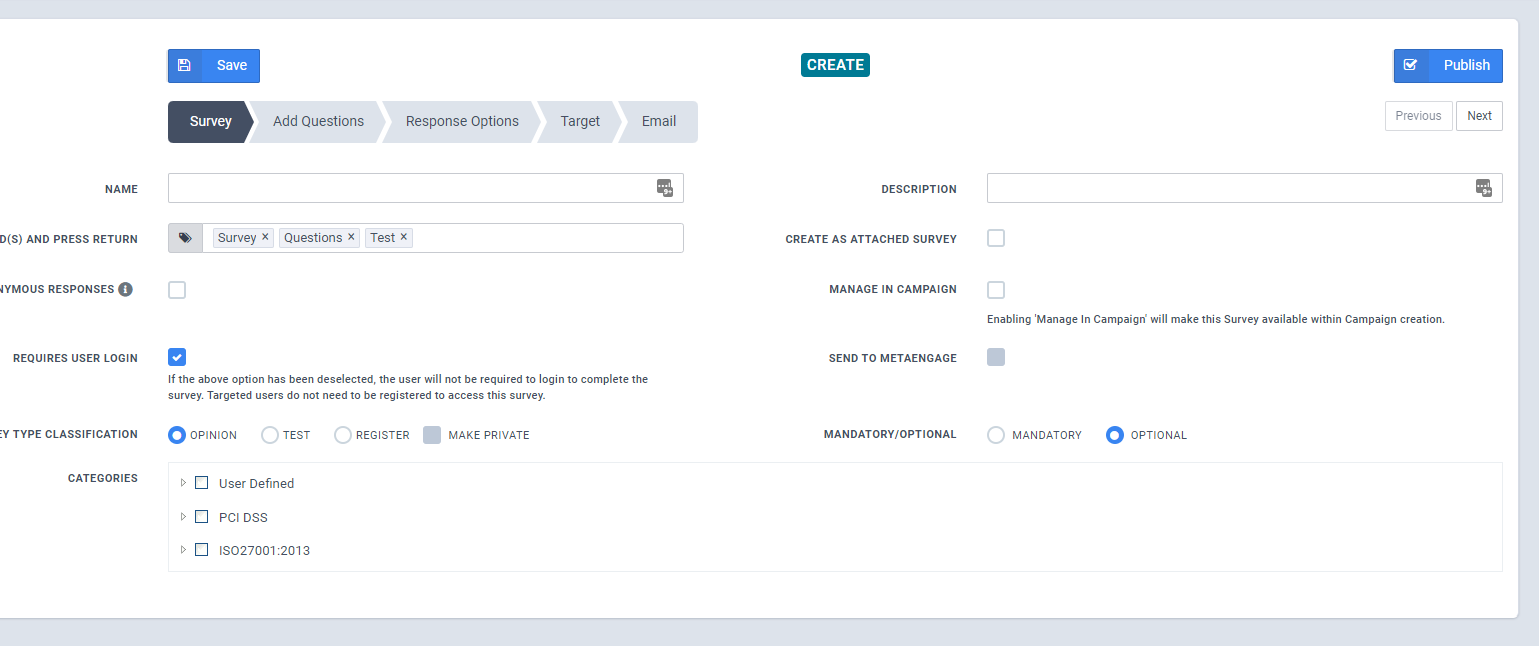
Task: Expand the User Defined category node
Action: 183,483
